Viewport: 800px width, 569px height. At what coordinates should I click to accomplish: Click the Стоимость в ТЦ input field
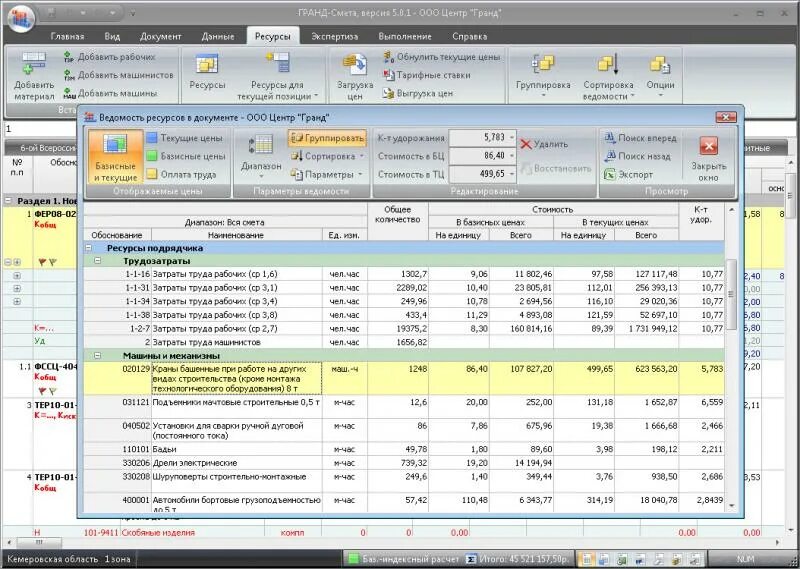(478, 174)
